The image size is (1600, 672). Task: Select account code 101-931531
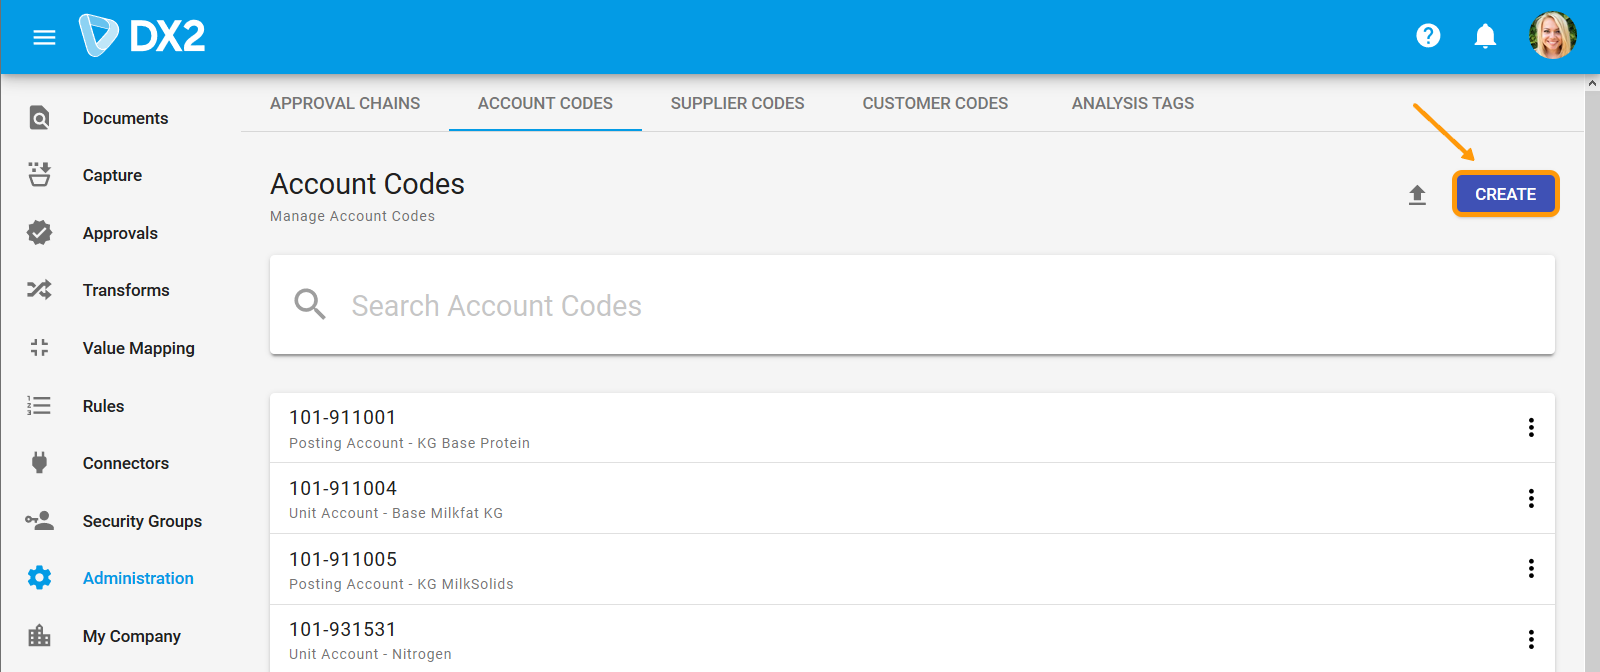coord(343,629)
